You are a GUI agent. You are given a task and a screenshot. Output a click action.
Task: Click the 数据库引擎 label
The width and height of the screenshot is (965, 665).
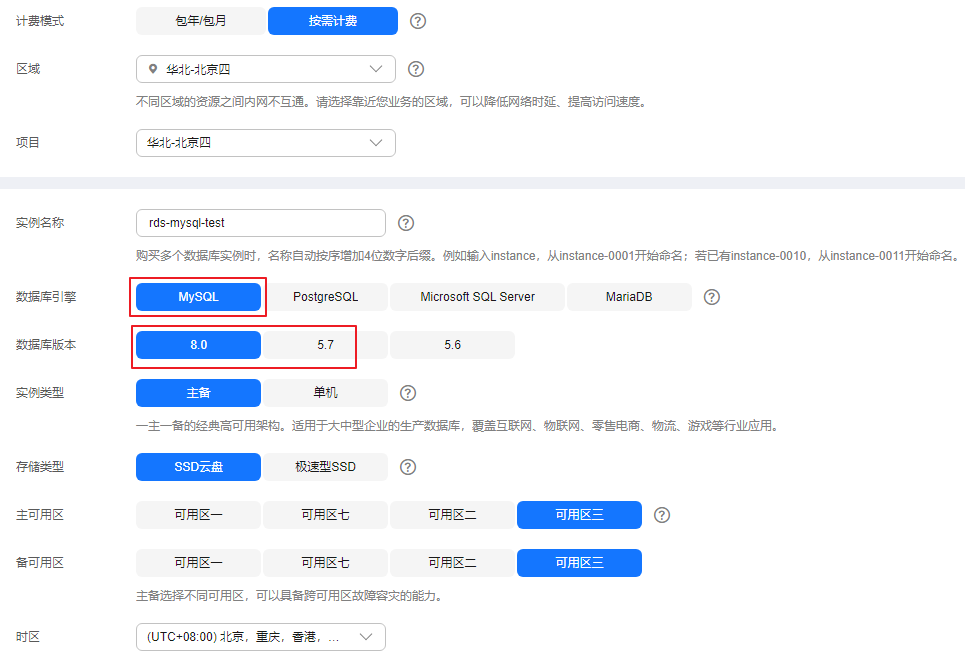point(46,297)
